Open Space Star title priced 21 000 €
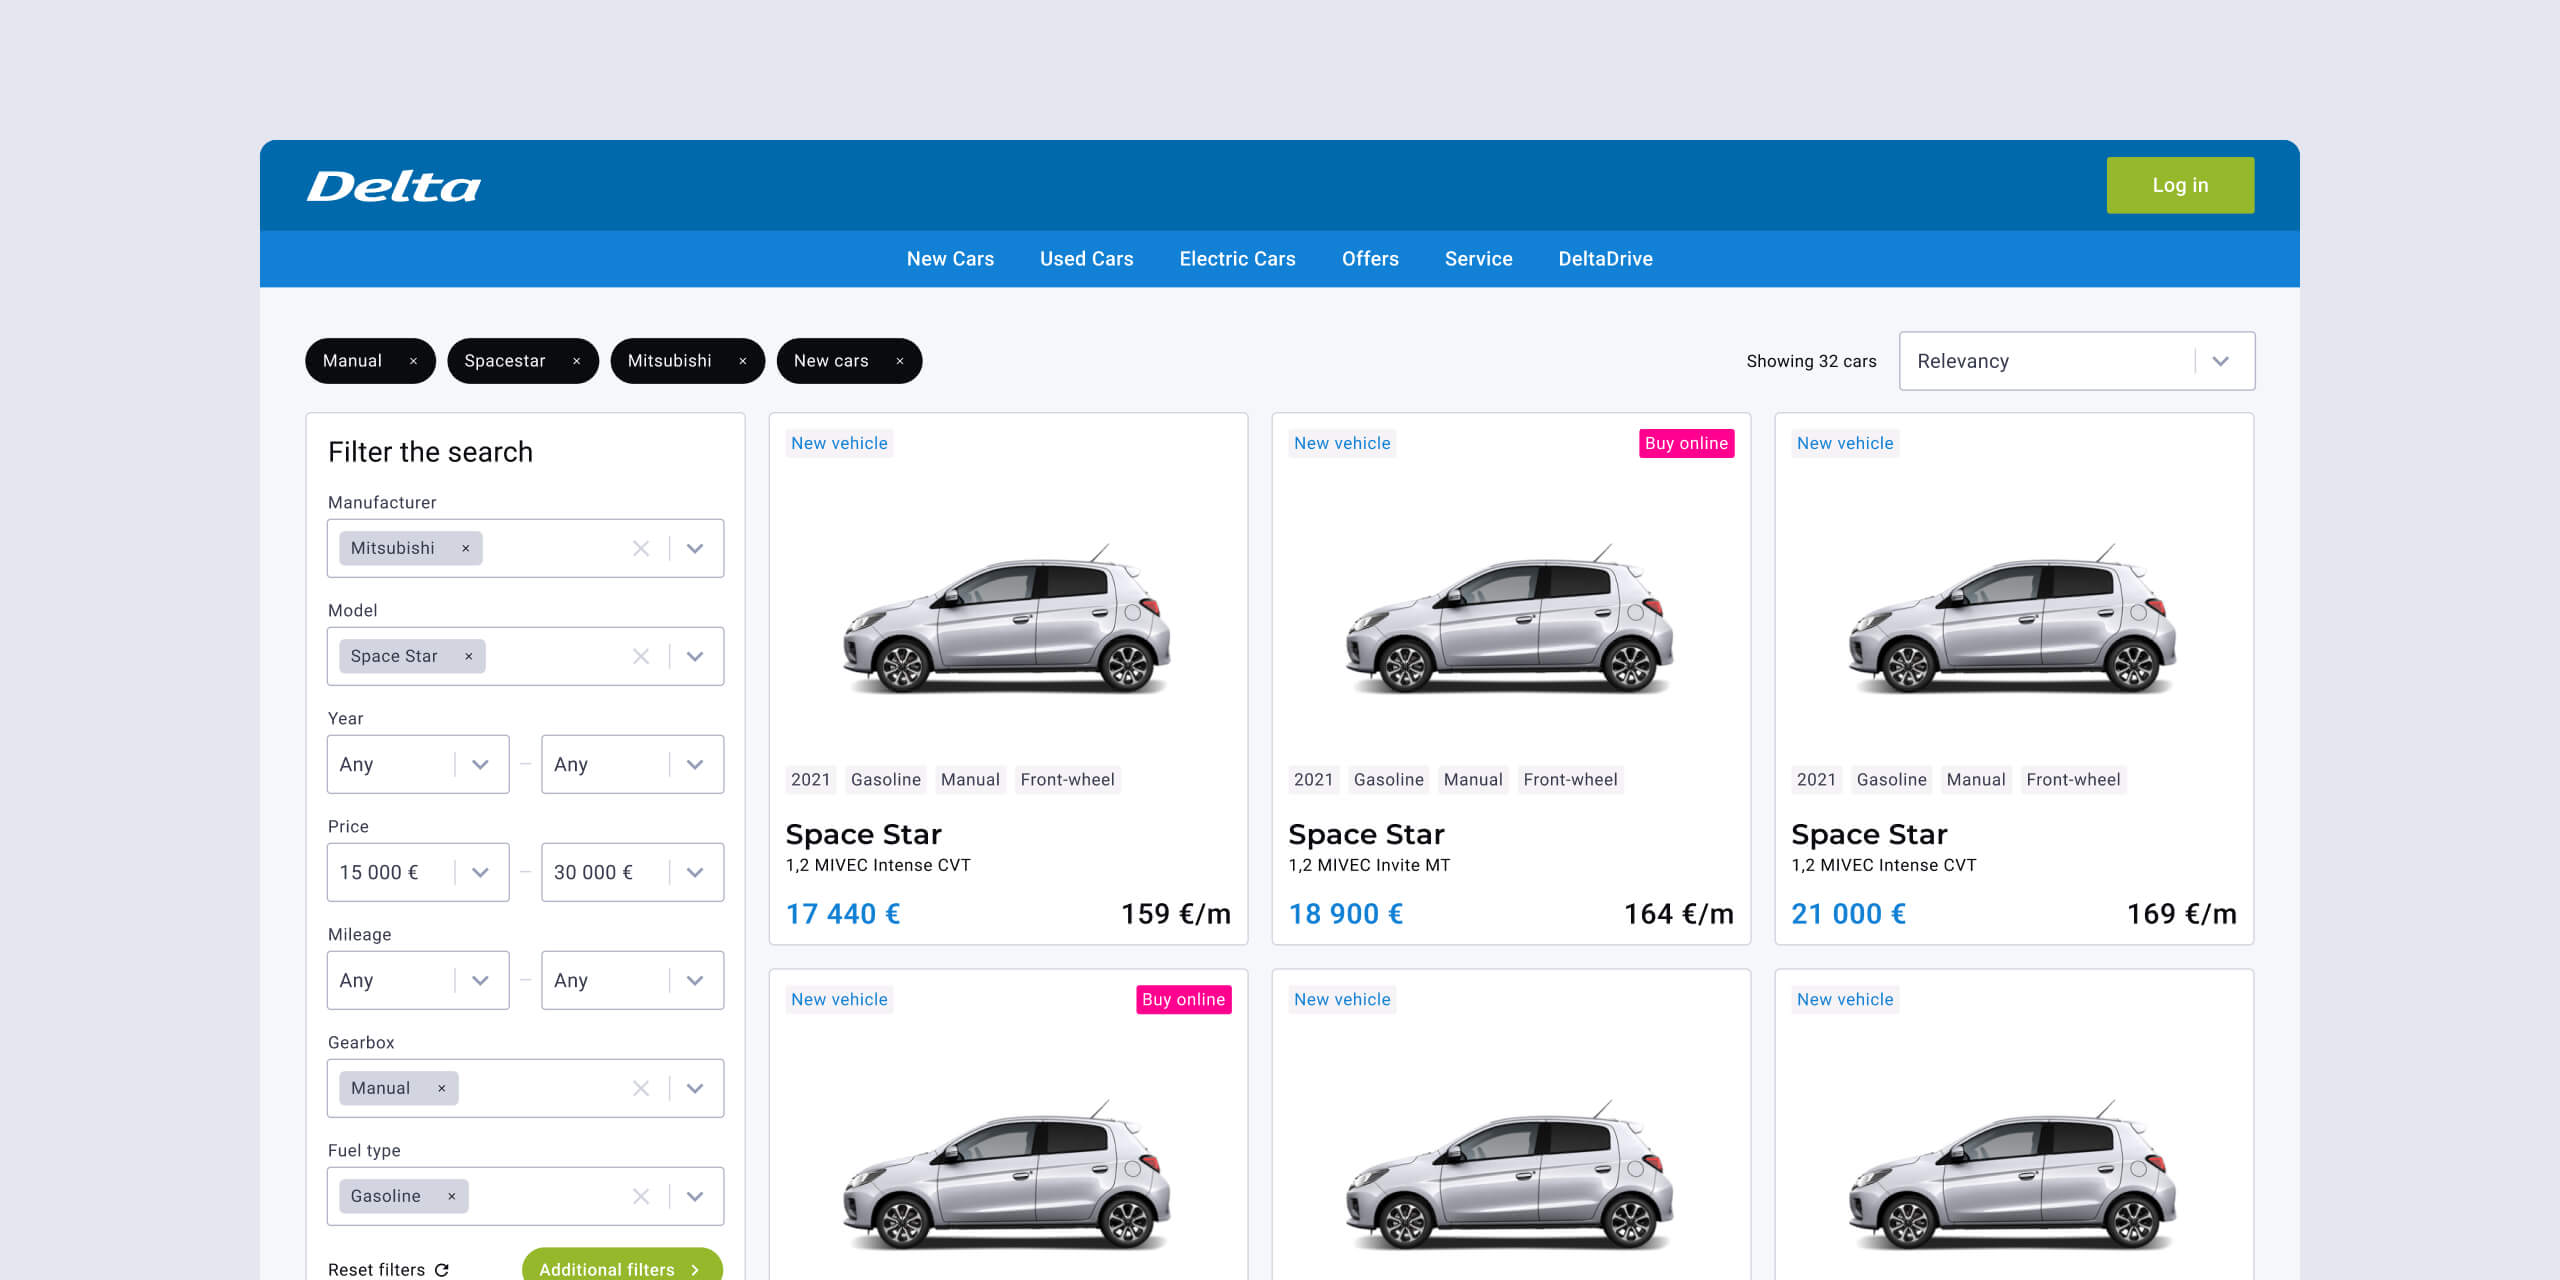 [x=1869, y=834]
